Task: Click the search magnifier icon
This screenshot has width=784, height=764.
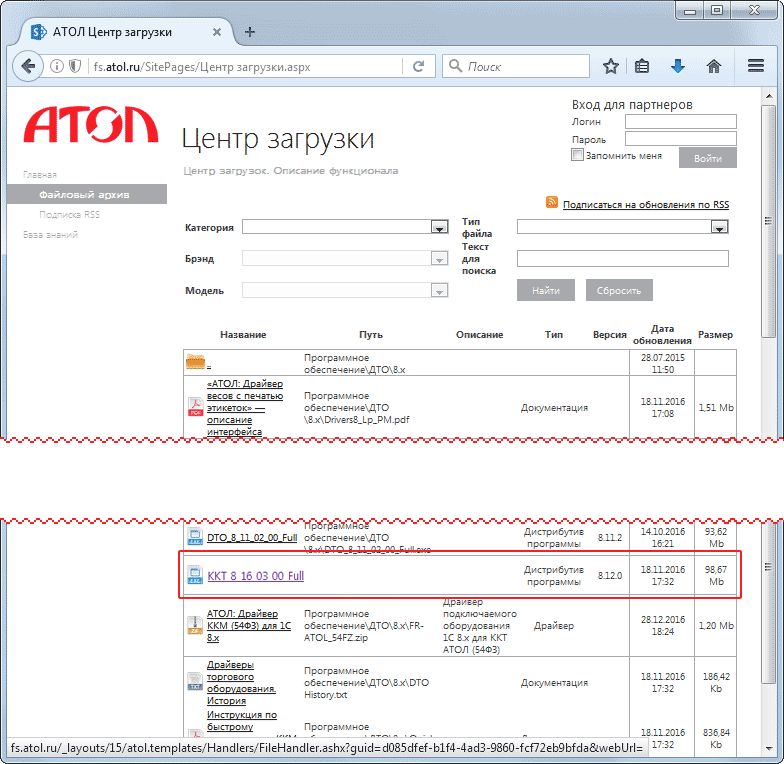Action: [x=455, y=66]
